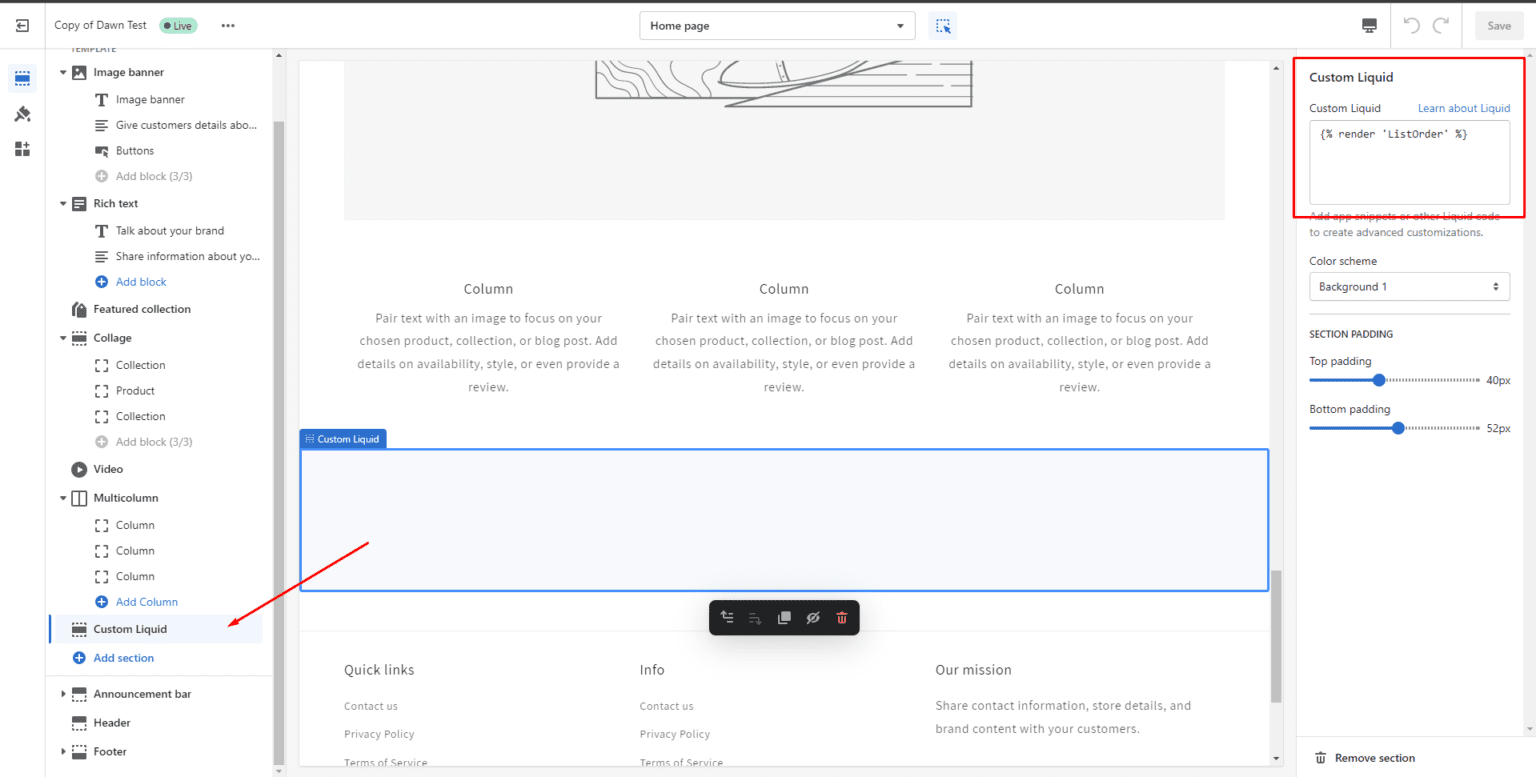Click the move section up icon
The height and width of the screenshot is (777, 1536).
pos(727,618)
